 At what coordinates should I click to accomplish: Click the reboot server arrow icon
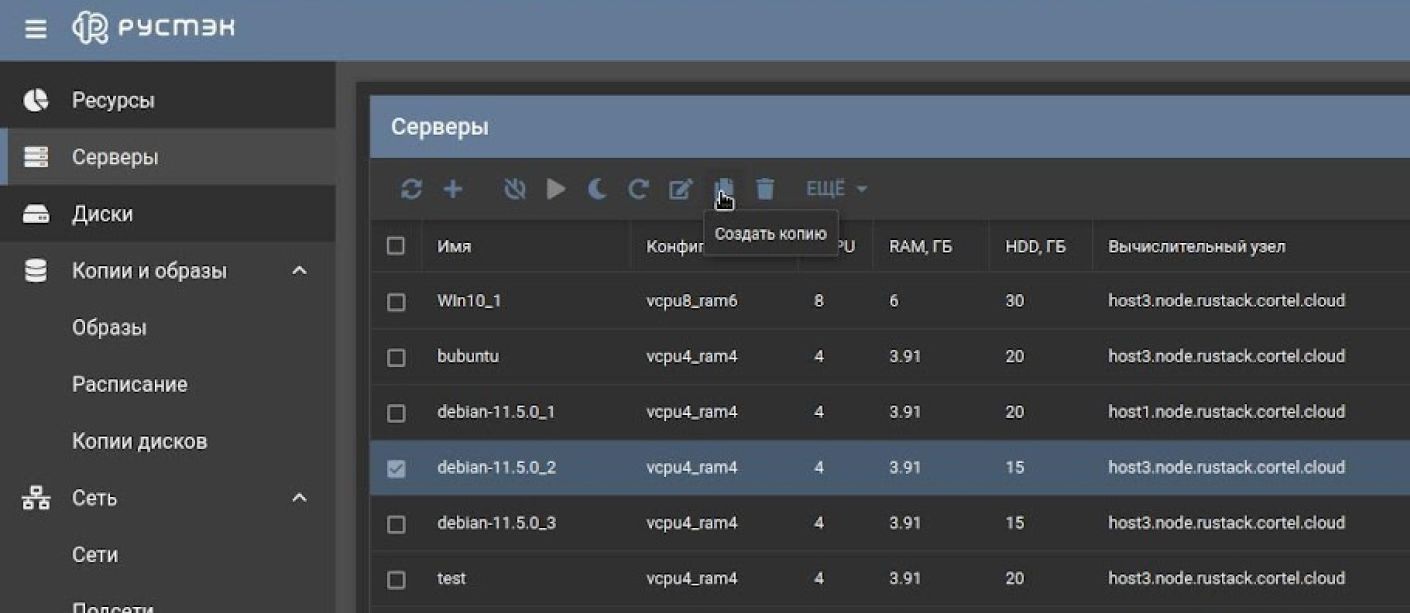638,189
